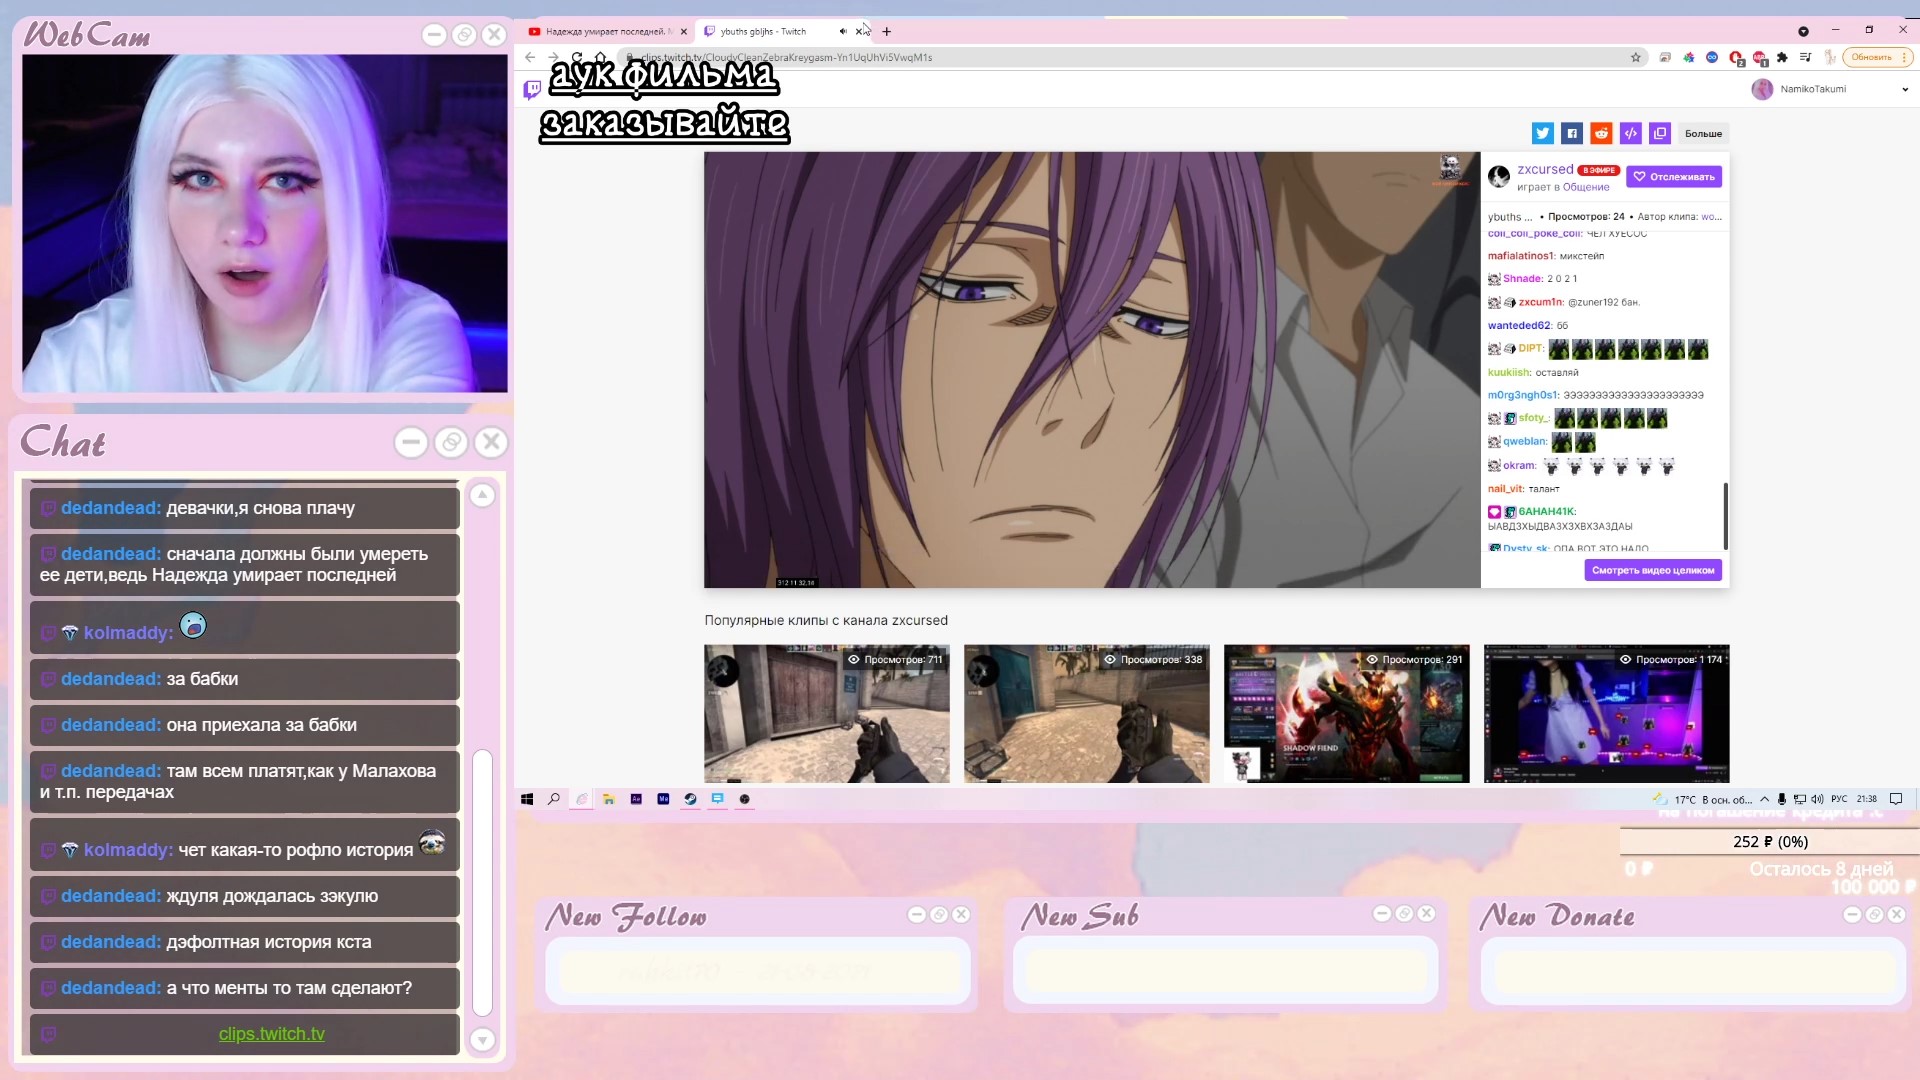
Task: Switch the РУС keyboard language
Action: (1839, 799)
